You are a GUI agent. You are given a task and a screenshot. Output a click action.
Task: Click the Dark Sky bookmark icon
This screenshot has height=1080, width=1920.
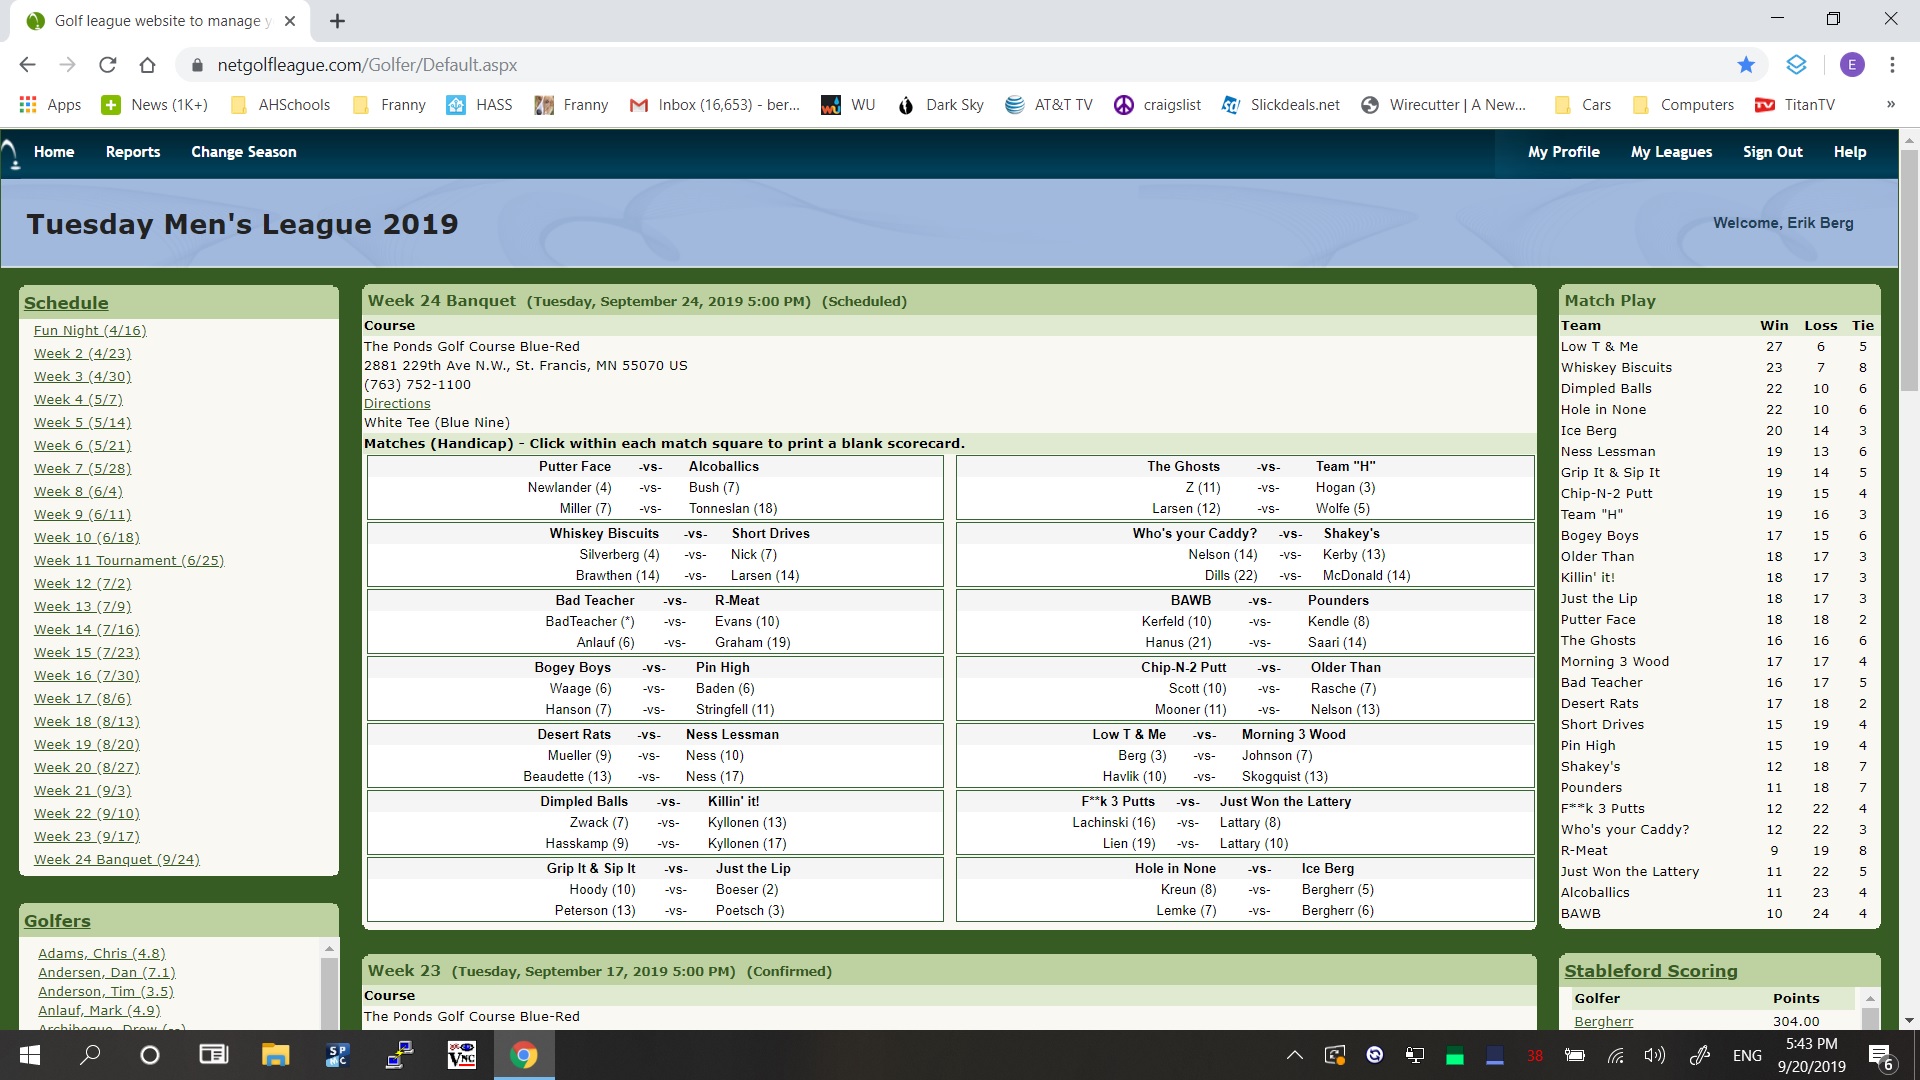(906, 105)
